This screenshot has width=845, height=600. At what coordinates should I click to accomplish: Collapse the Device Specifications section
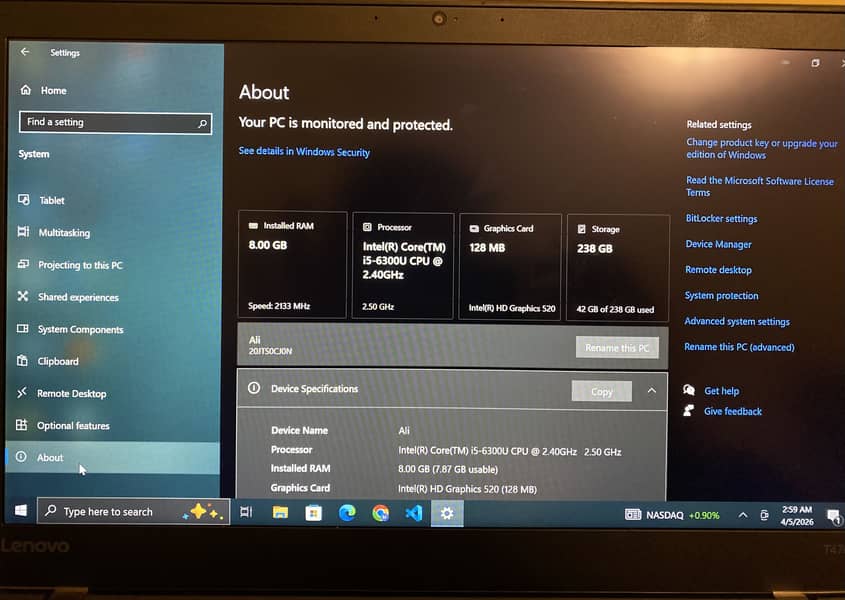click(x=652, y=390)
